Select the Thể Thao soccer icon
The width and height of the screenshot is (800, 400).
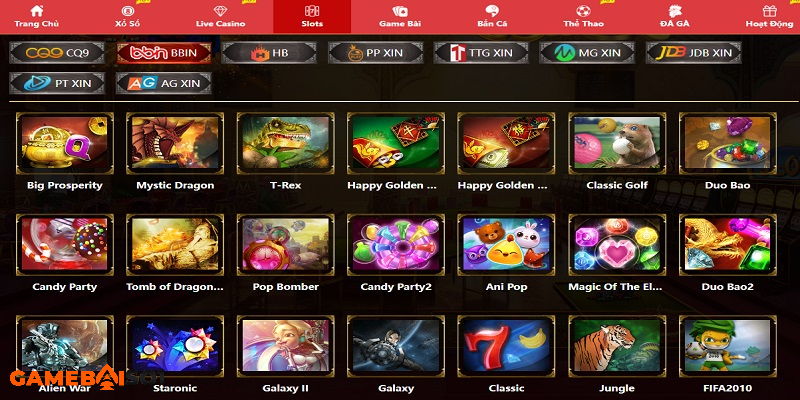point(583,11)
